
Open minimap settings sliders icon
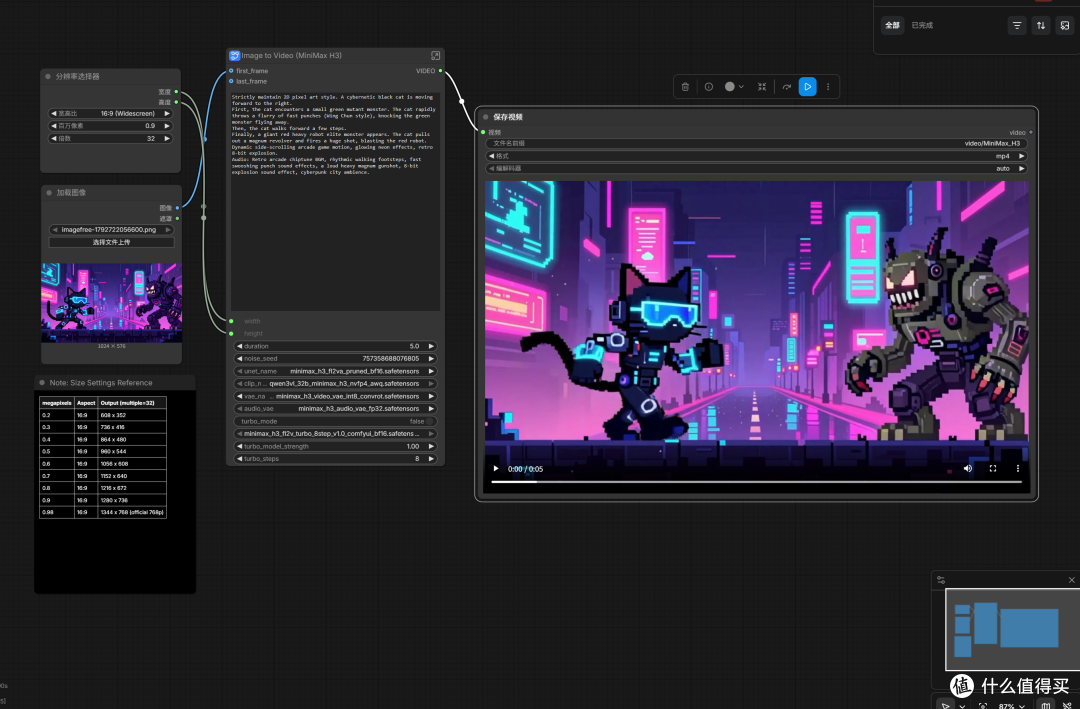(941, 580)
